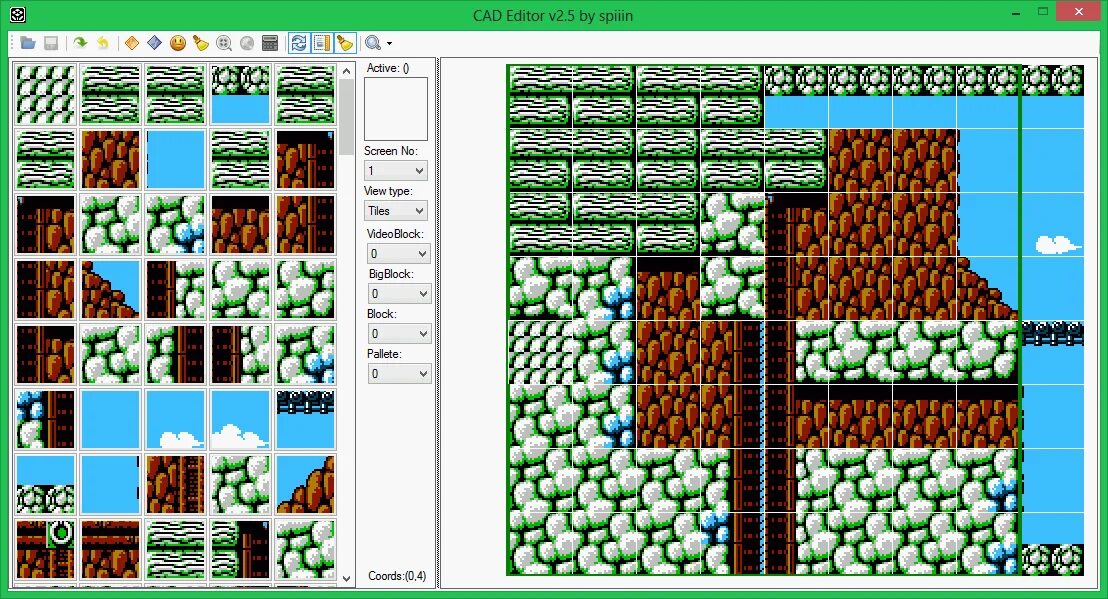Click the green redo arrow icon

coord(81,43)
